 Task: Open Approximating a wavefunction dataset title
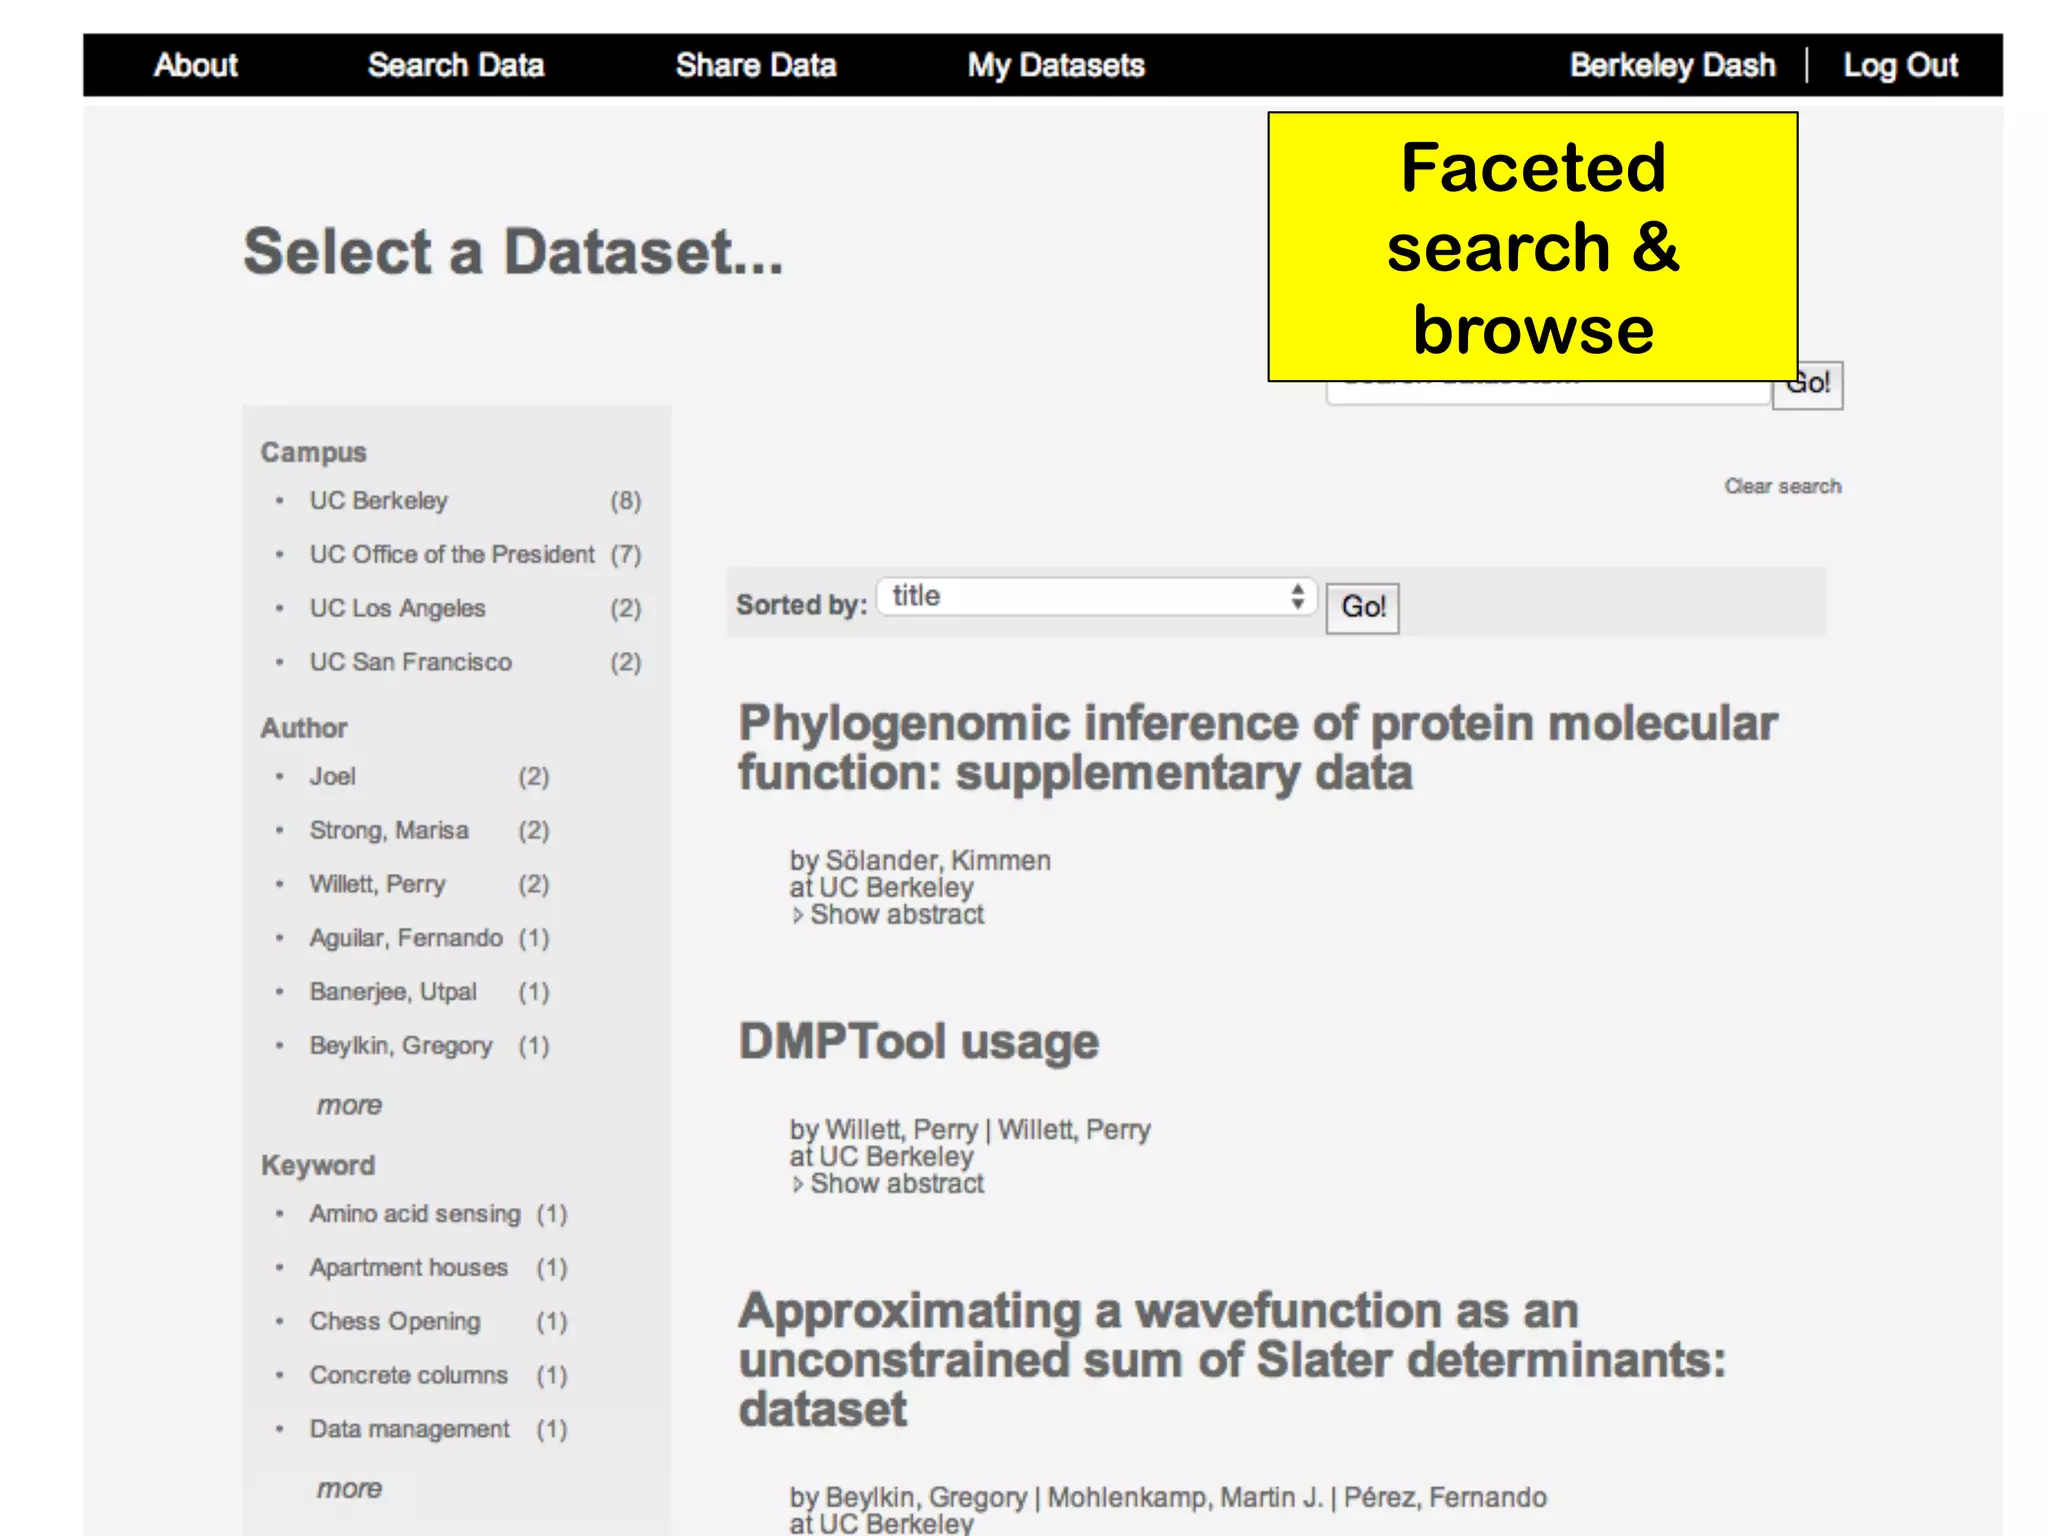click(1233, 1360)
